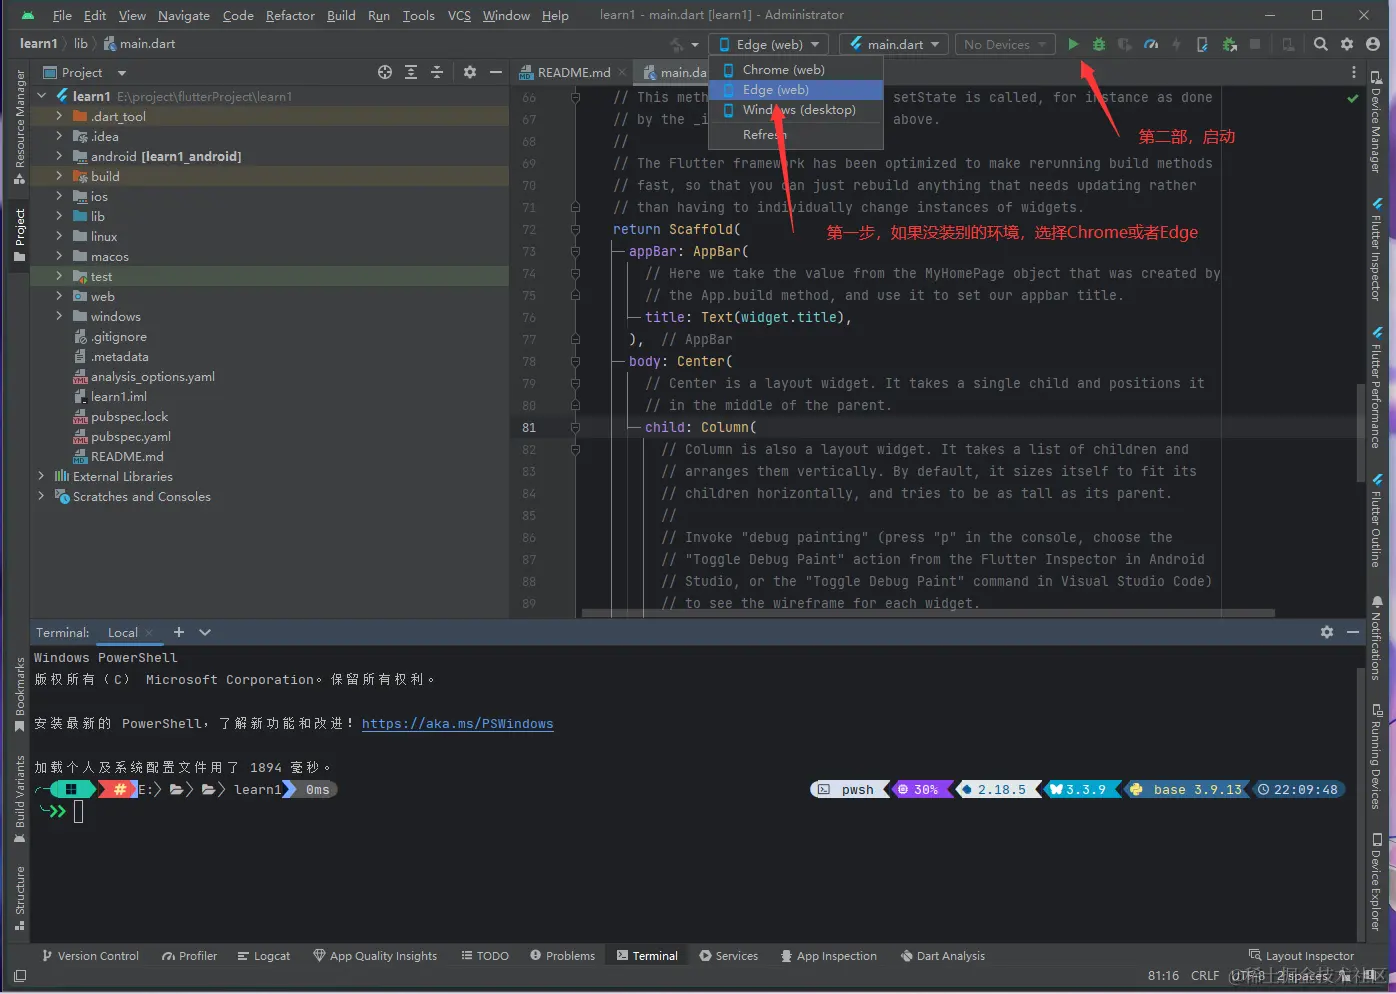
Task: Open the Notifications side panel
Action: tap(1376, 638)
